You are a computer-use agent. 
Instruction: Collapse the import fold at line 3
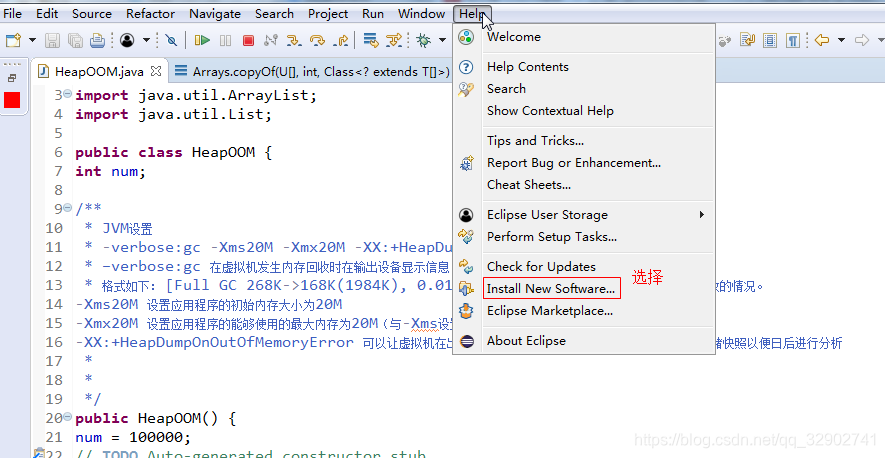point(68,94)
